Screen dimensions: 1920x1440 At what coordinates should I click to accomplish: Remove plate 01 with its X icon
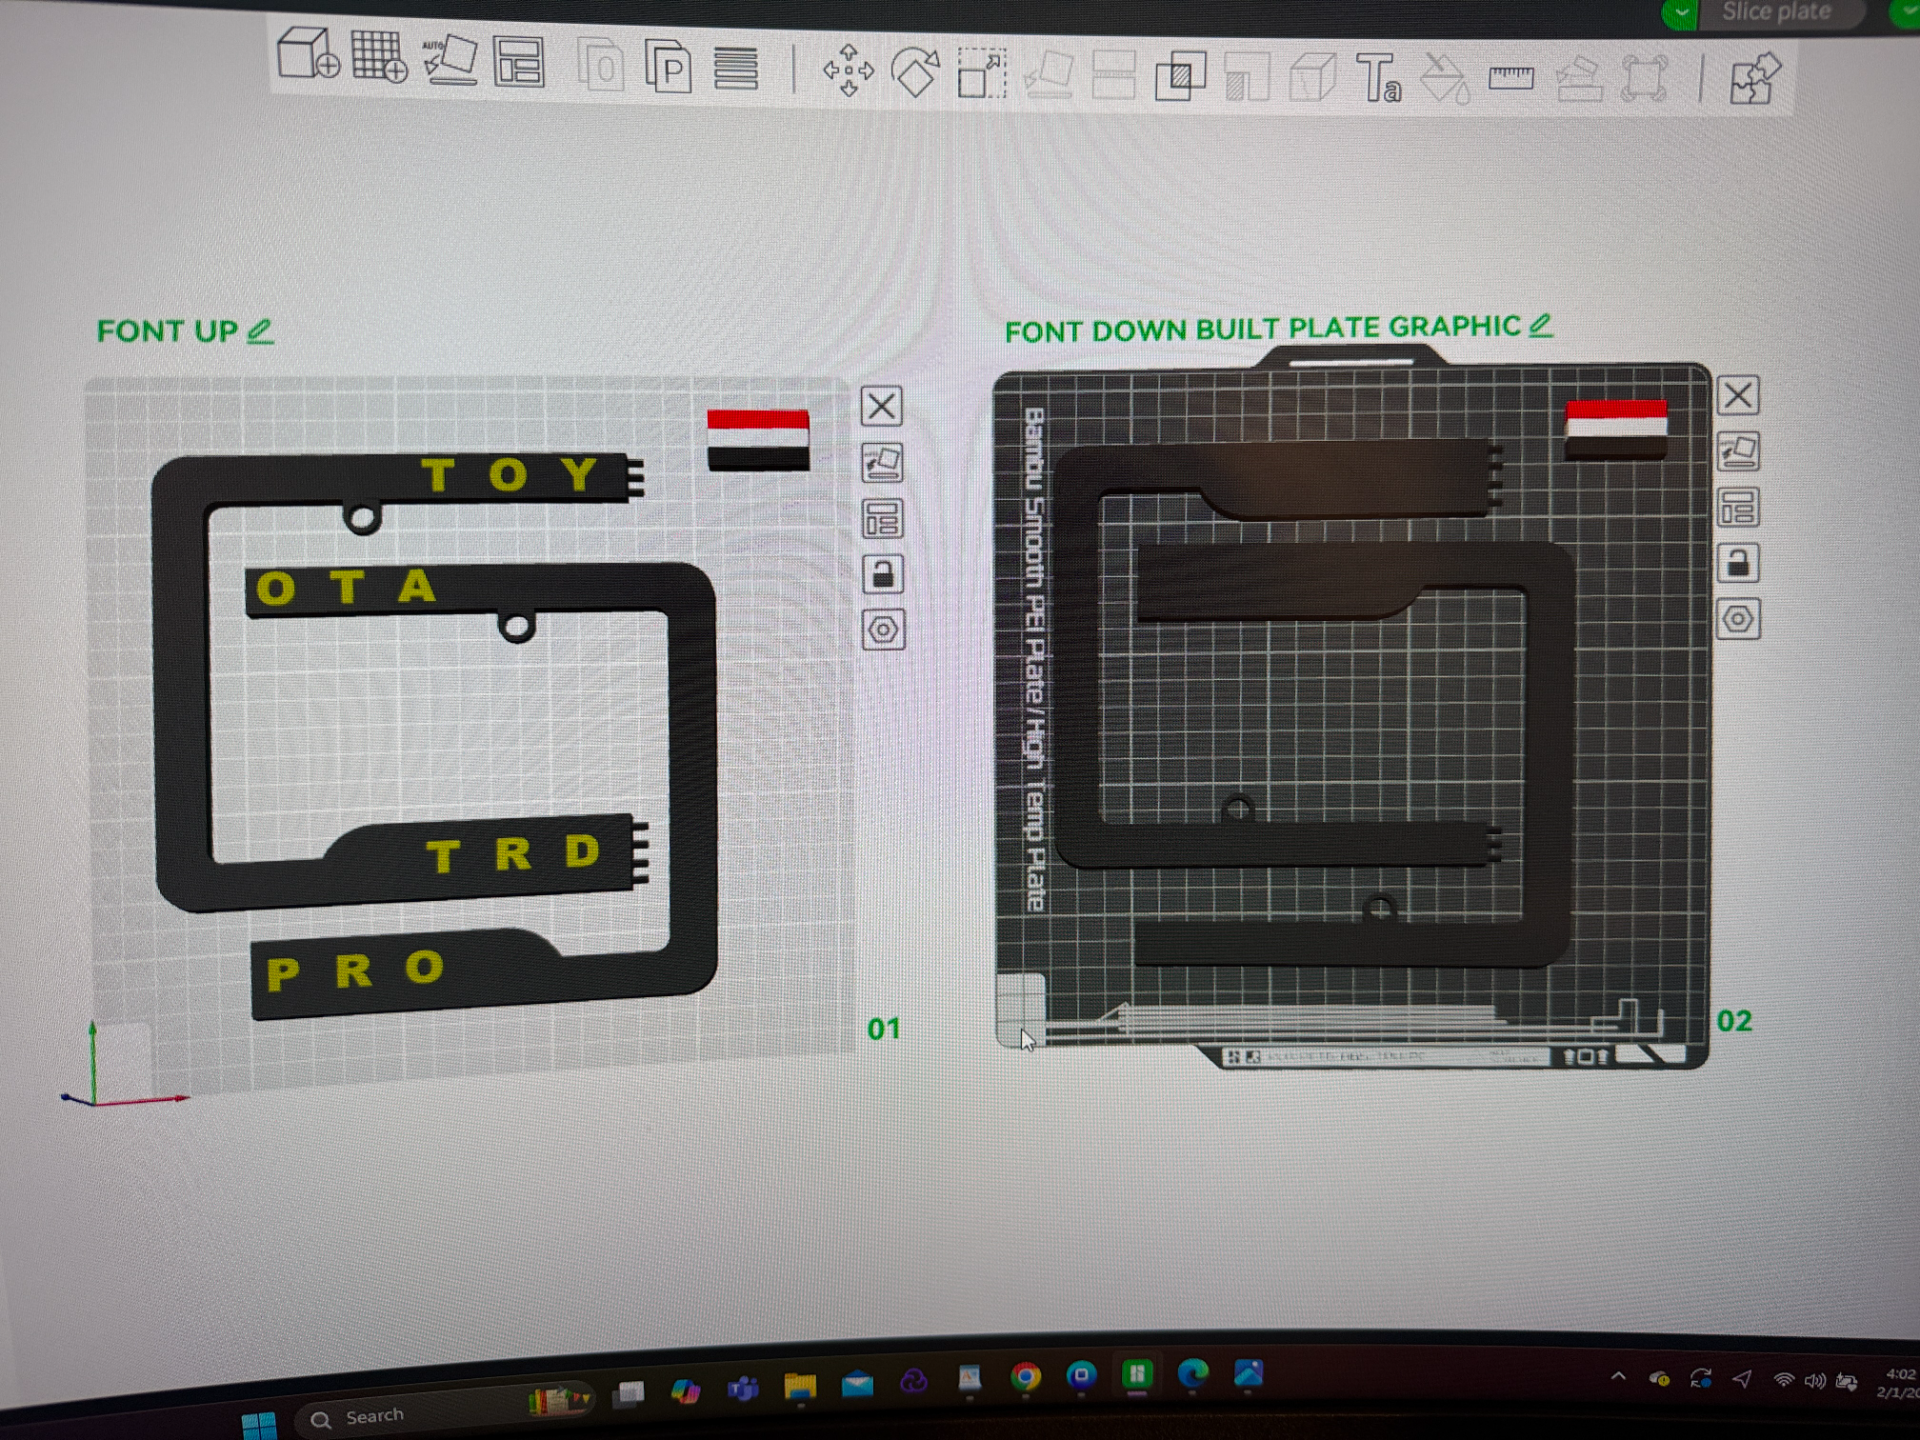(881, 406)
